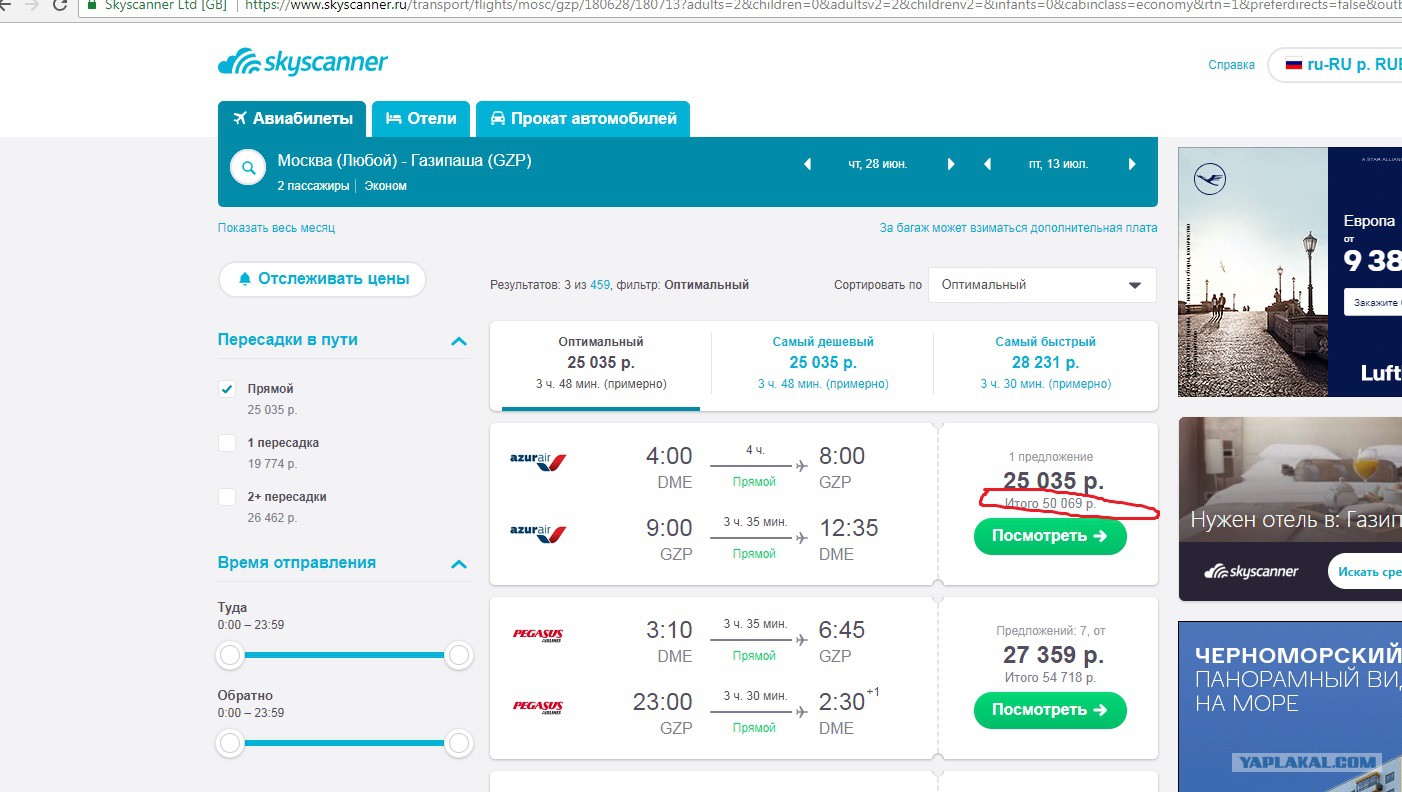Image resolution: width=1402 pixels, height=792 pixels.
Task: Click the 25 035 р. Azur Air offer price
Action: coord(1053,481)
